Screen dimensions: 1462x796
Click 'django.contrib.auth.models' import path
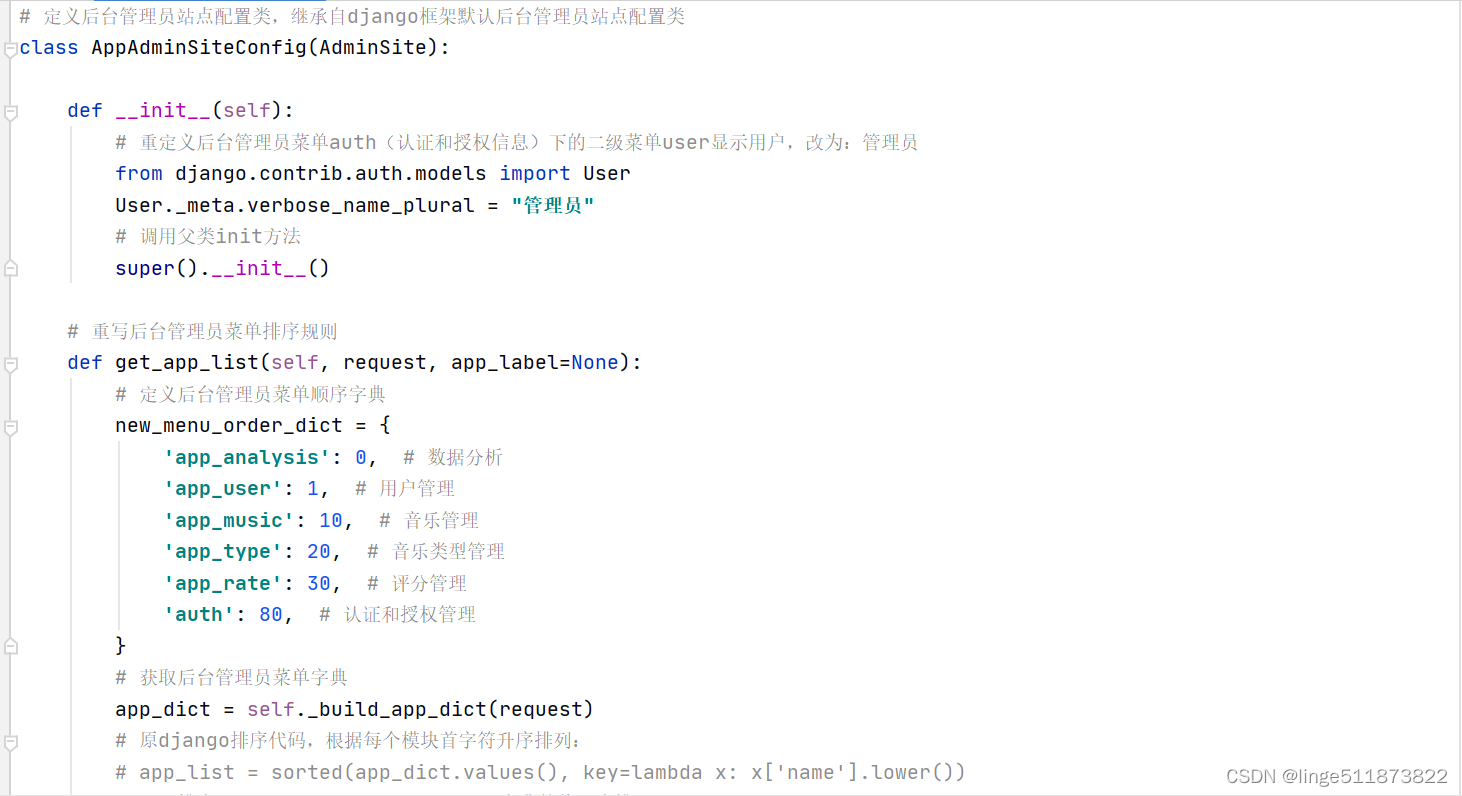(x=331, y=173)
